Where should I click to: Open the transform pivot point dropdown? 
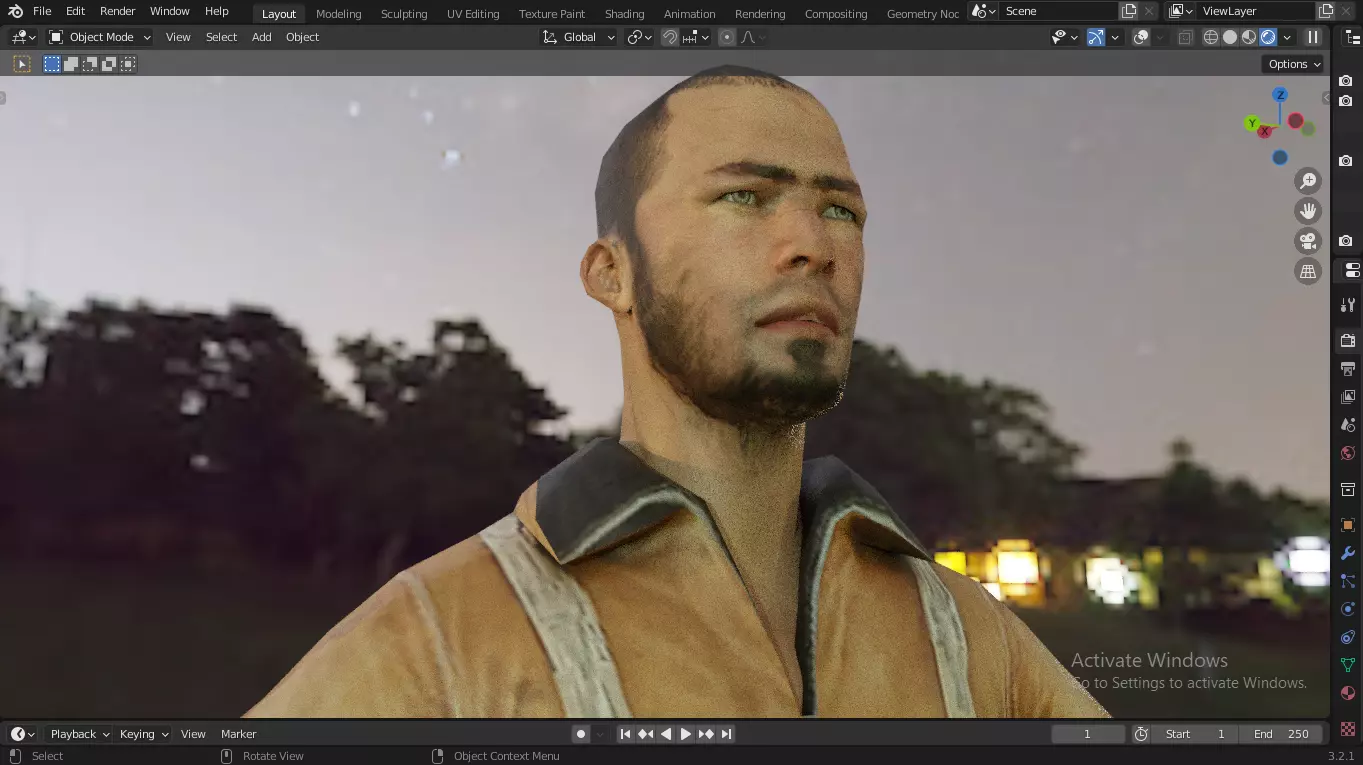point(639,37)
